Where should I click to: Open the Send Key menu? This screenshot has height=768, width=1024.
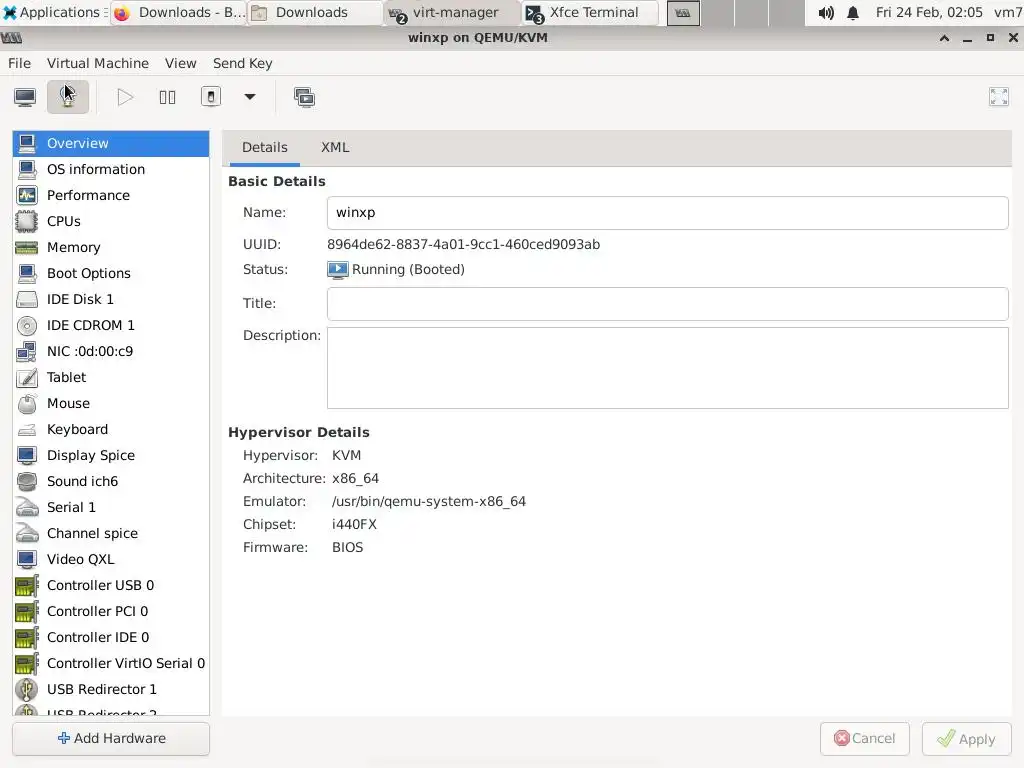pos(242,63)
